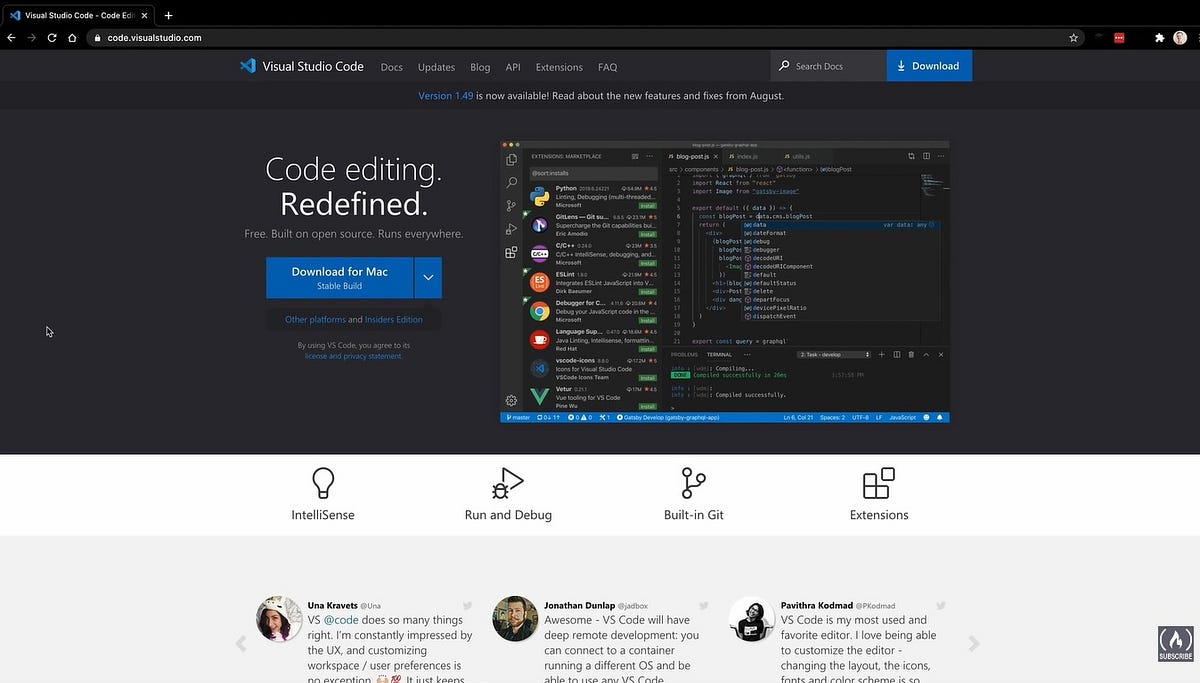Click the blue Download button in the header
The width and height of the screenshot is (1200, 683).
point(928,65)
